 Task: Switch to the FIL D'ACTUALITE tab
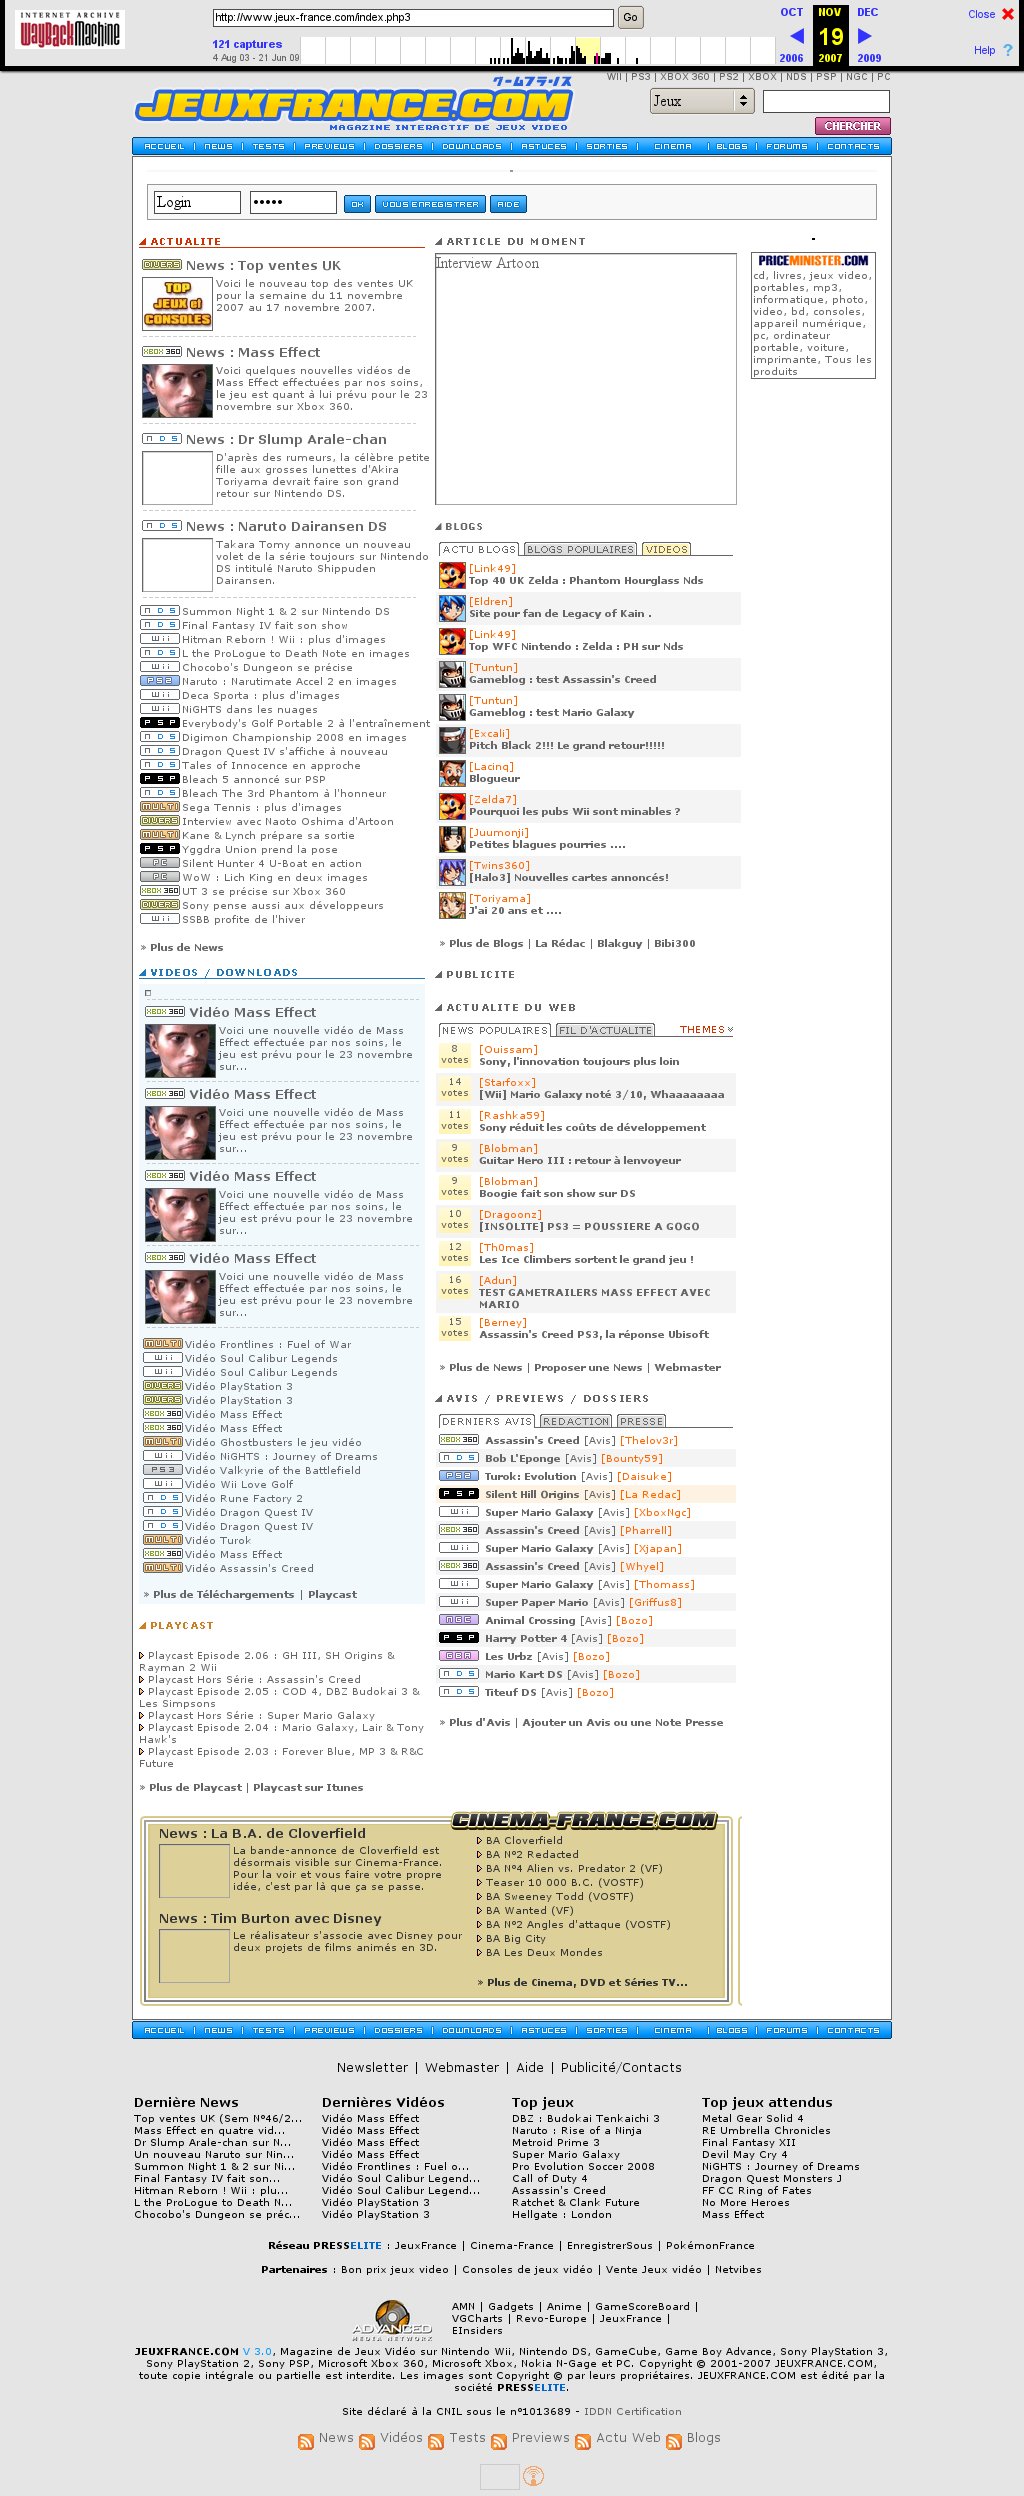pos(605,1030)
